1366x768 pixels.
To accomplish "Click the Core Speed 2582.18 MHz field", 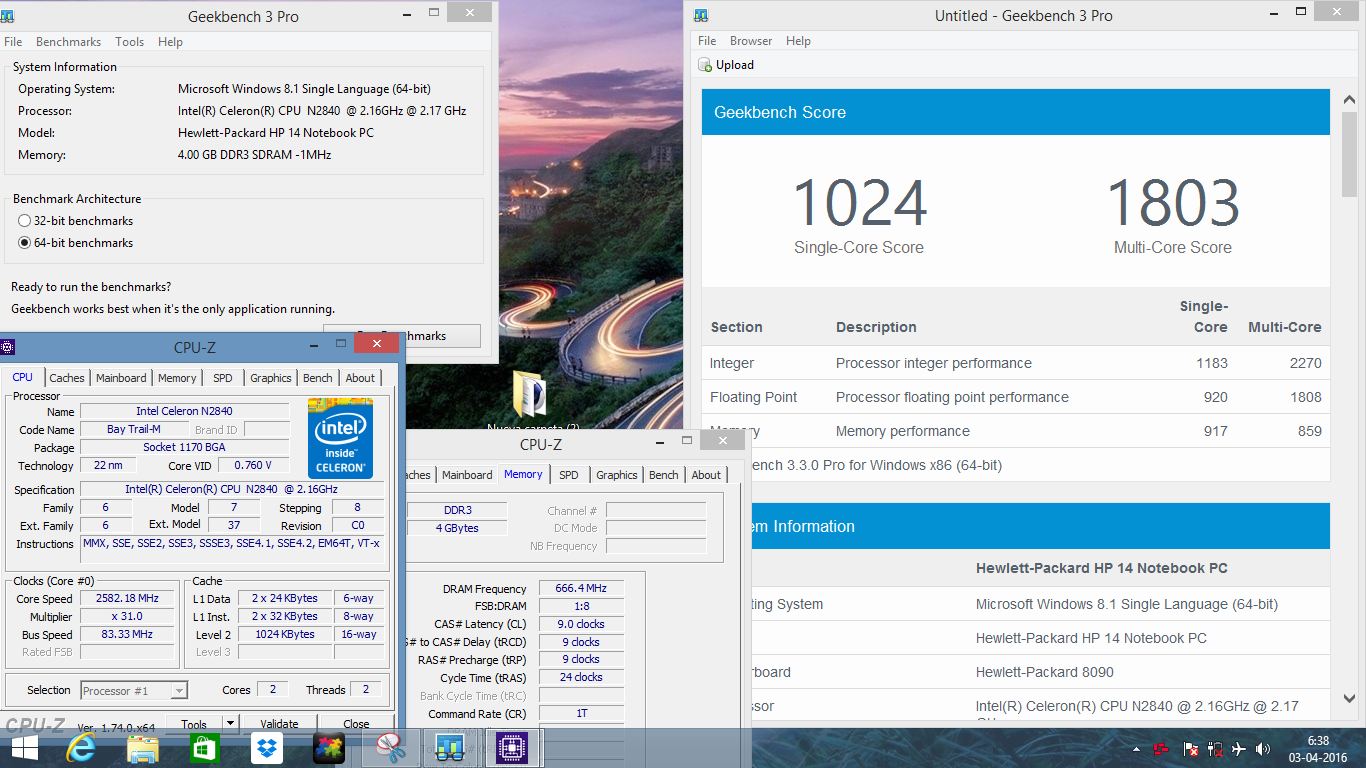I will coord(128,599).
